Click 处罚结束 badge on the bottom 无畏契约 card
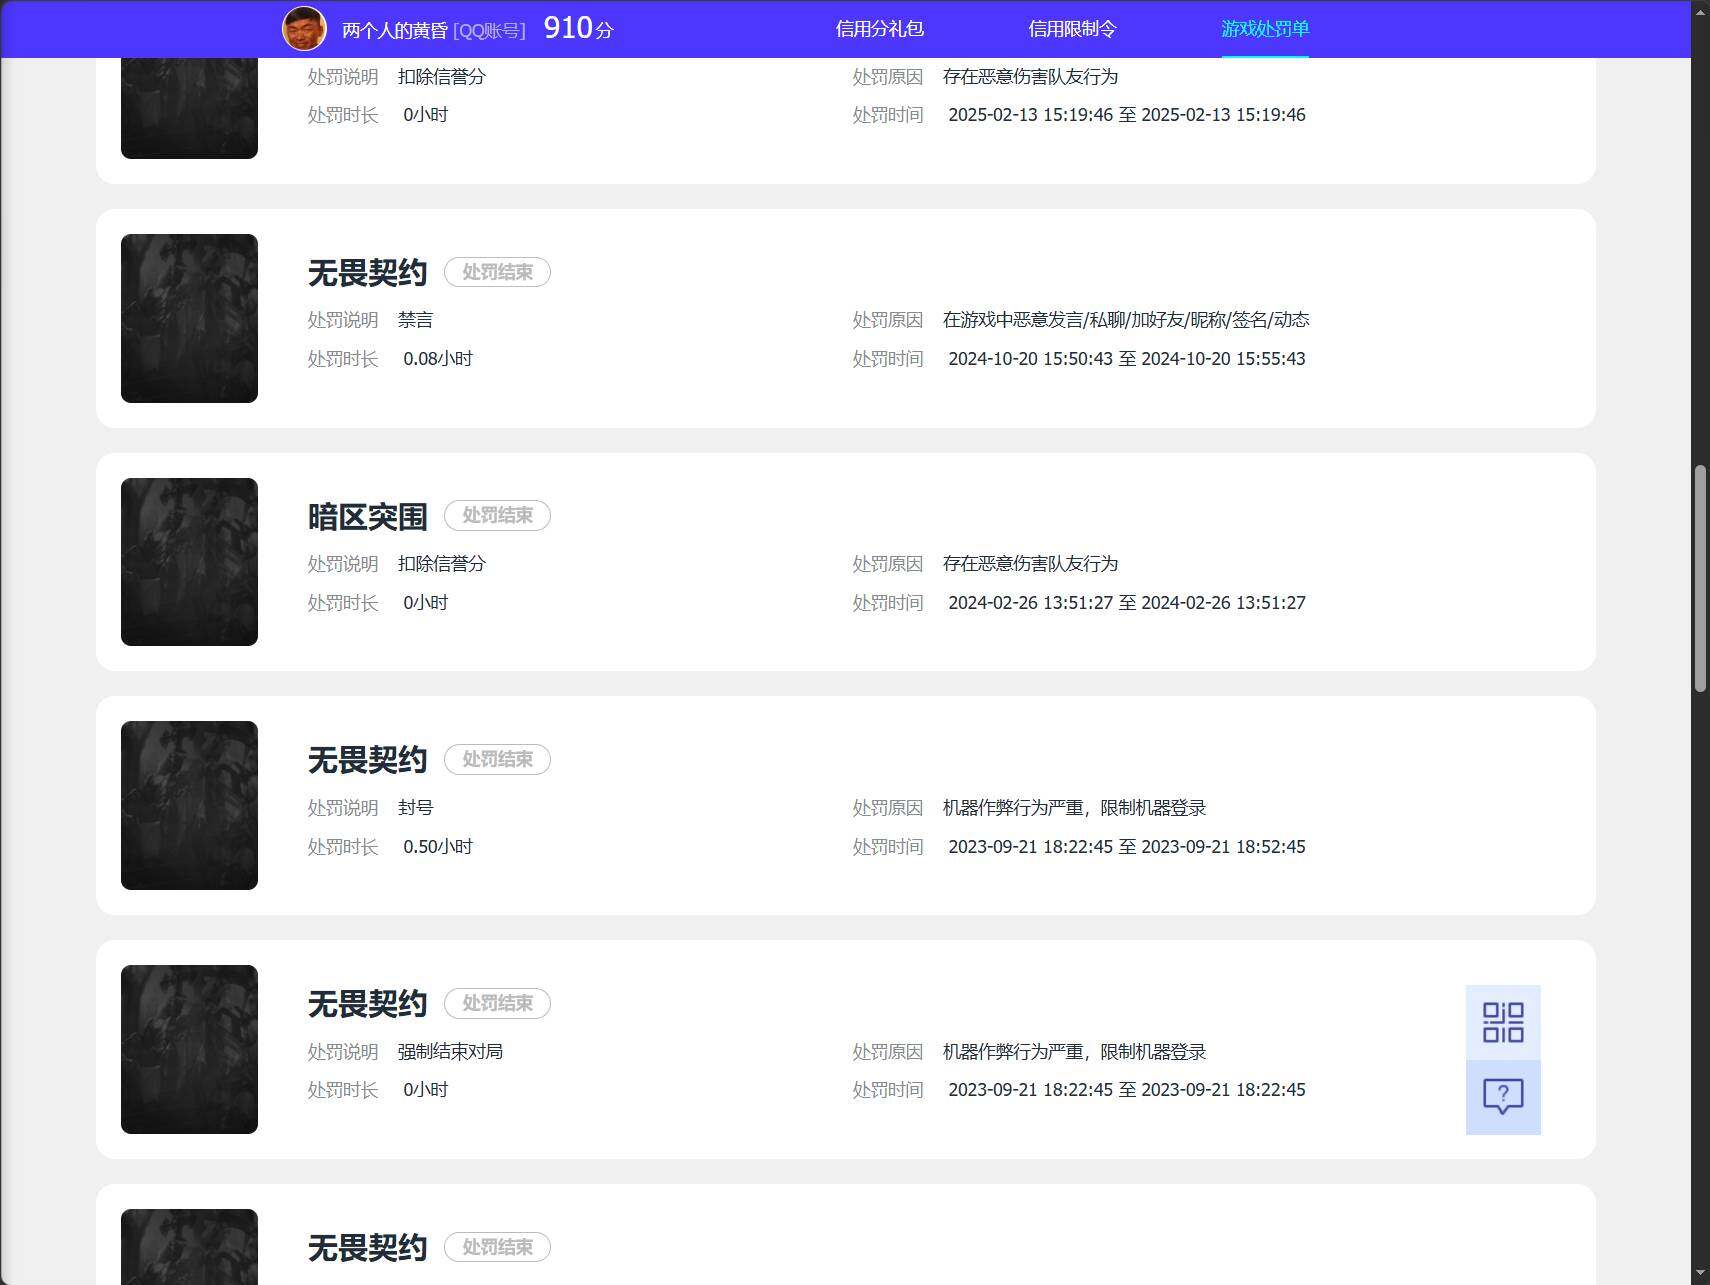1710x1285 pixels. [497, 1247]
